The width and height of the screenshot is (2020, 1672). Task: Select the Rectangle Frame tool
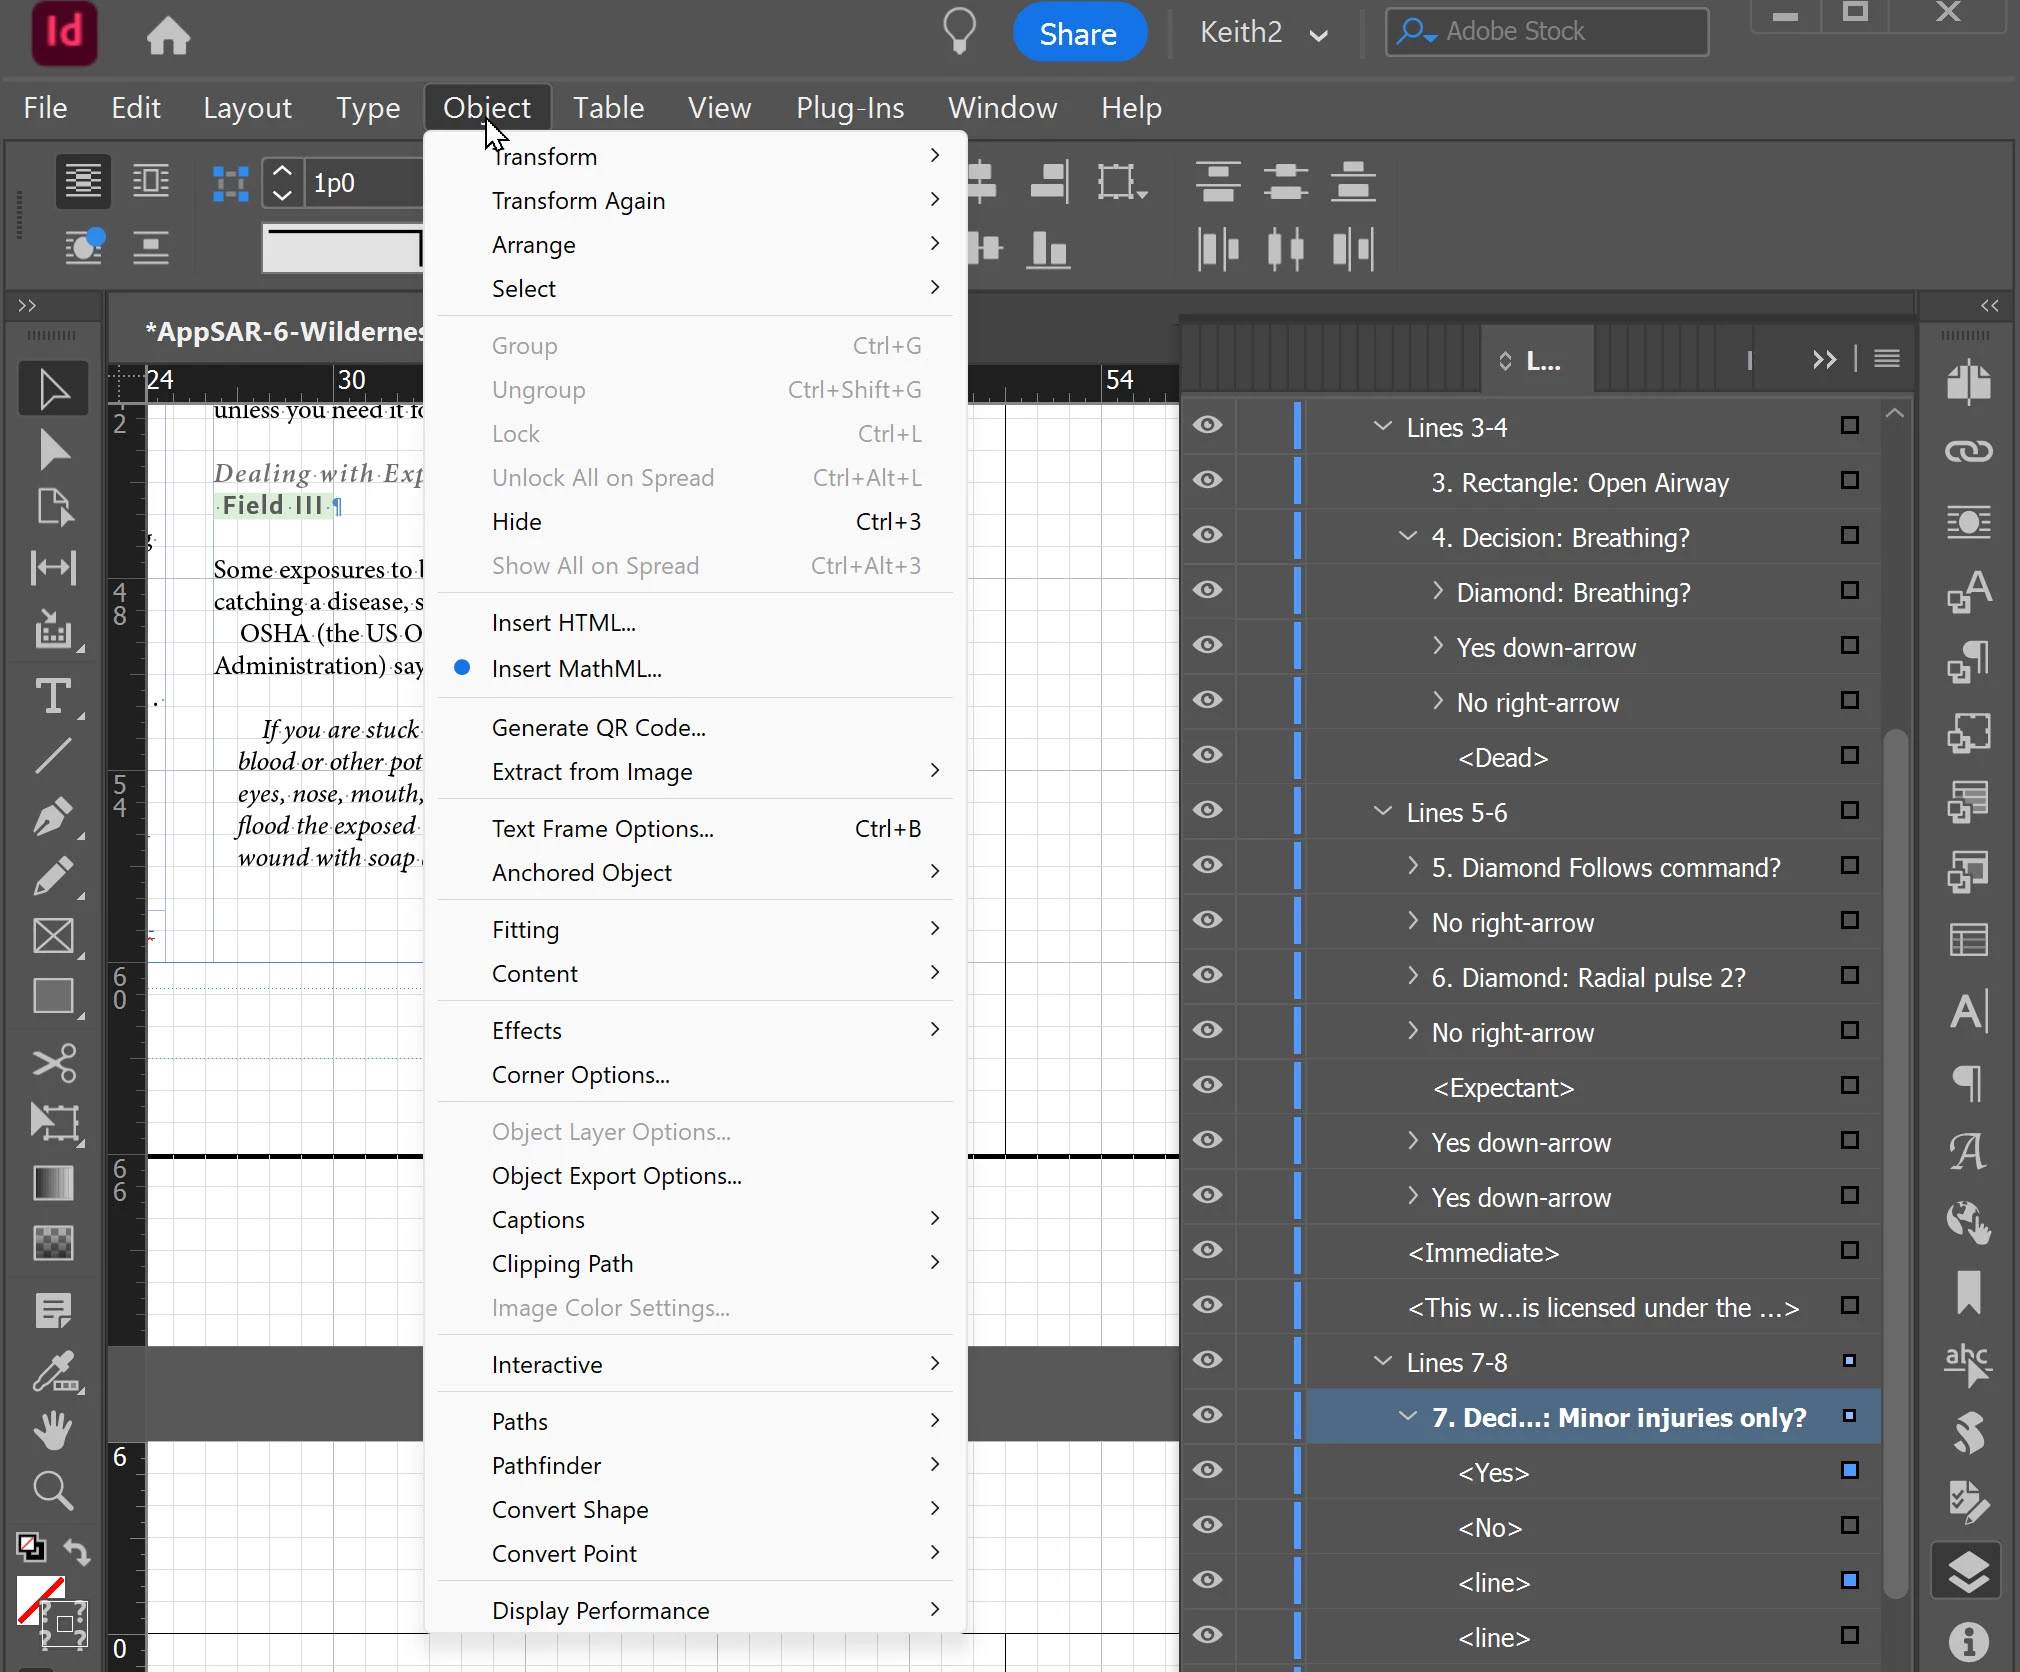point(52,937)
